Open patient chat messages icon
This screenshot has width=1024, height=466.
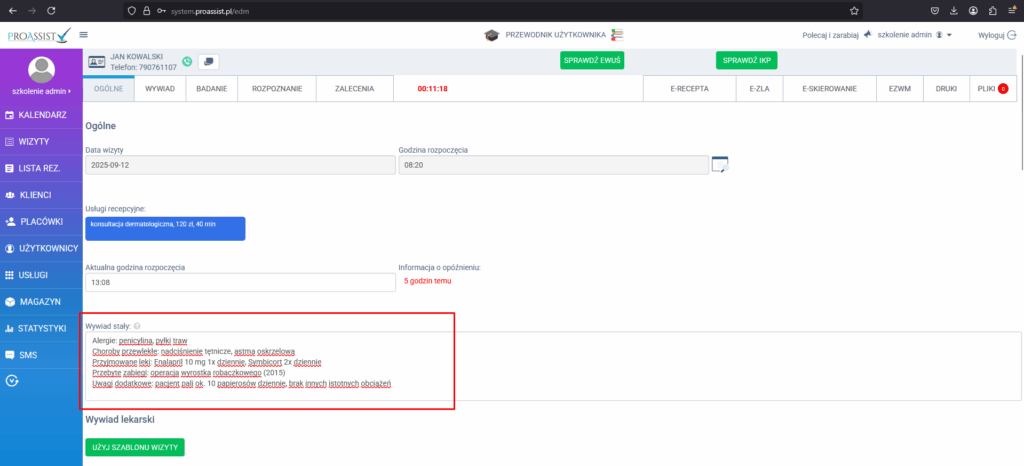point(208,62)
